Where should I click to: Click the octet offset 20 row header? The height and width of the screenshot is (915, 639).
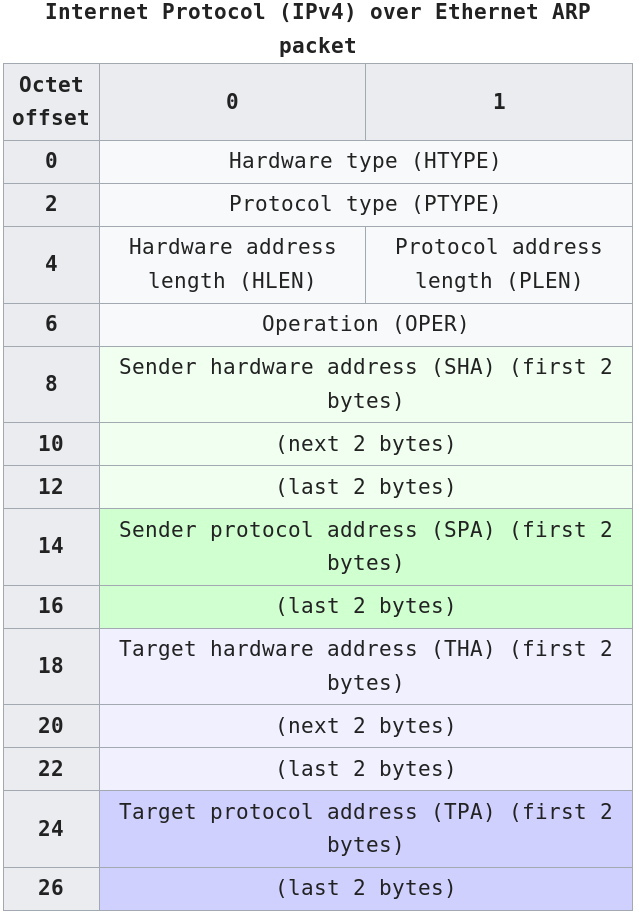pos(51,726)
